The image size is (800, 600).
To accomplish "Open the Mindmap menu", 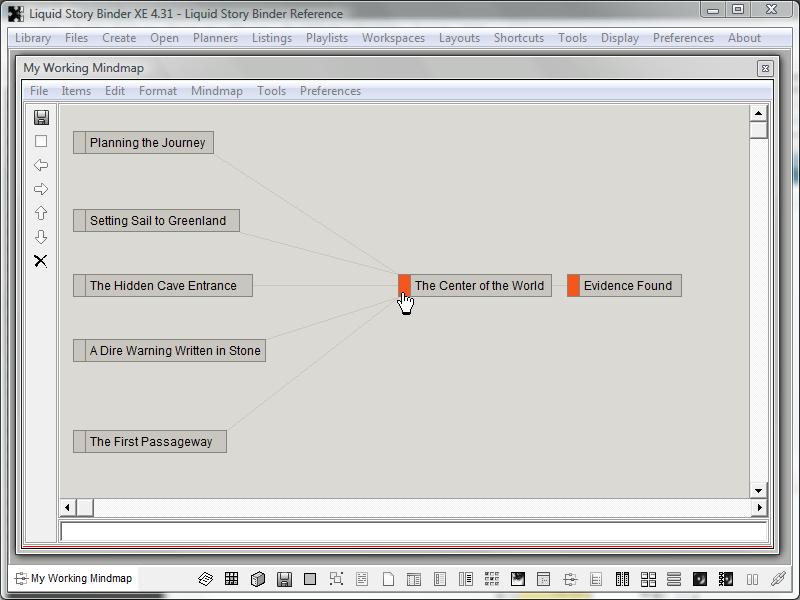I will (x=216, y=91).
